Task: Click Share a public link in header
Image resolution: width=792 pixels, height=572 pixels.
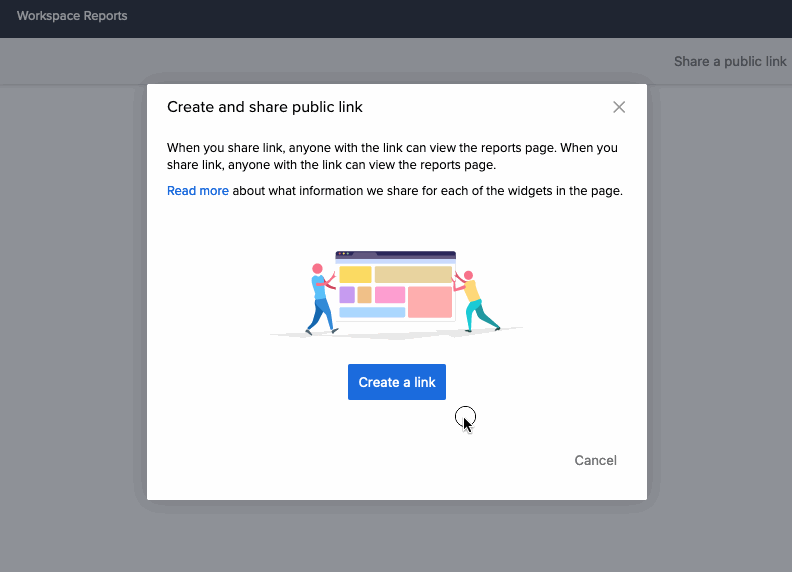Action: click(x=730, y=61)
